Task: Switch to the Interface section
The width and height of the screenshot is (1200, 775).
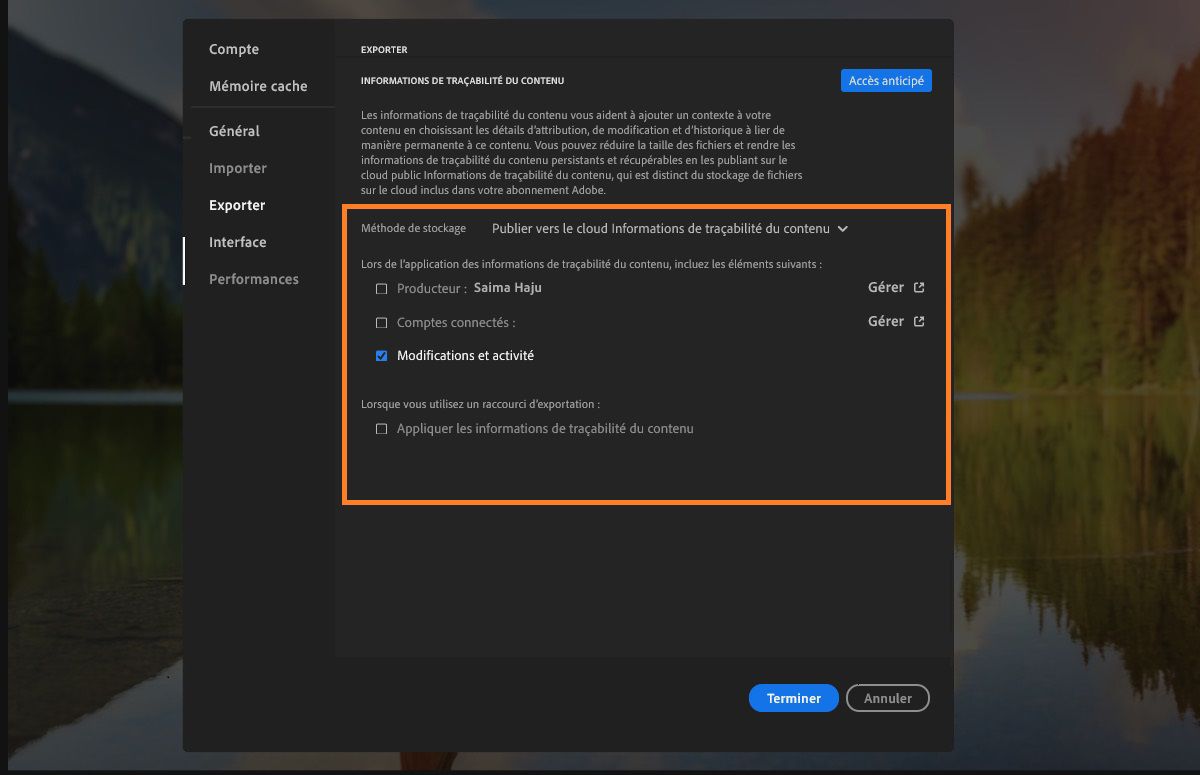Action: tap(237, 242)
